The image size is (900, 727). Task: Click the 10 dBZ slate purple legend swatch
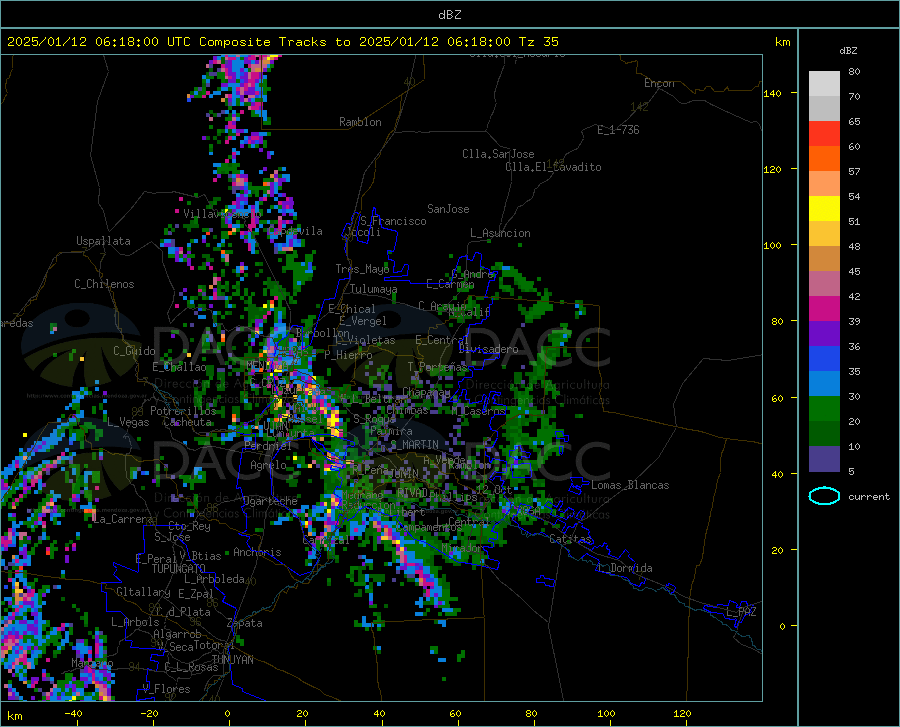click(x=824, y=459)
